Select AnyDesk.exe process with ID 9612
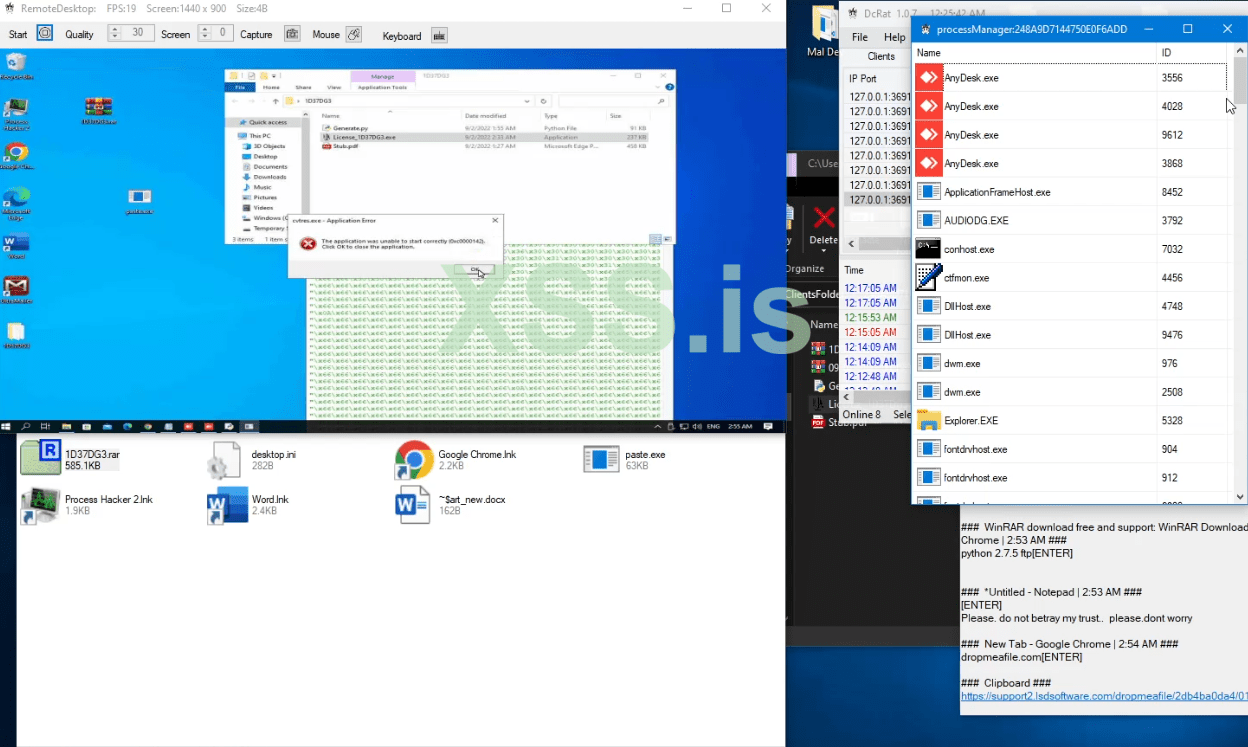Viewport: 1248px width, 747px height. [x=1071, y=135]
